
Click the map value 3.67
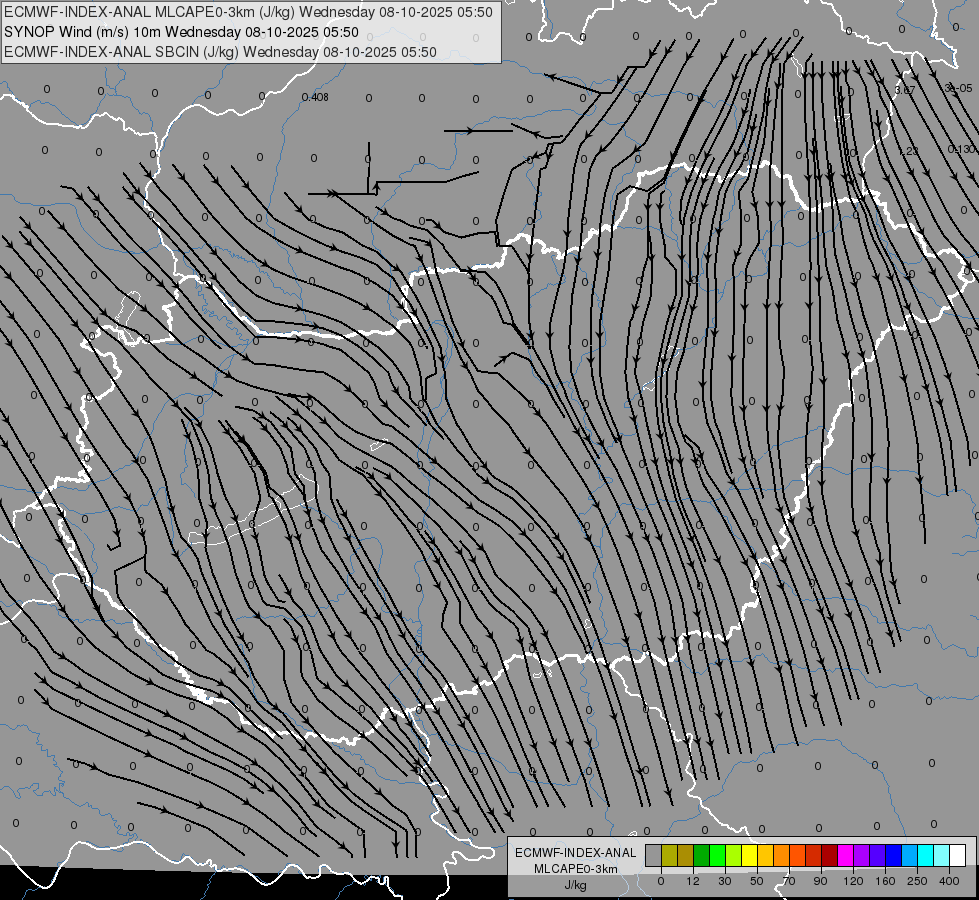905,90
